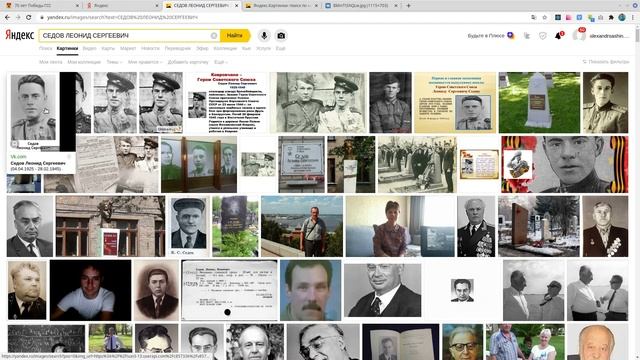Viewport: 640px width, 360px height.
Task: Expand 'Ещё' in the filter row
Action: [x=221, y=62]
